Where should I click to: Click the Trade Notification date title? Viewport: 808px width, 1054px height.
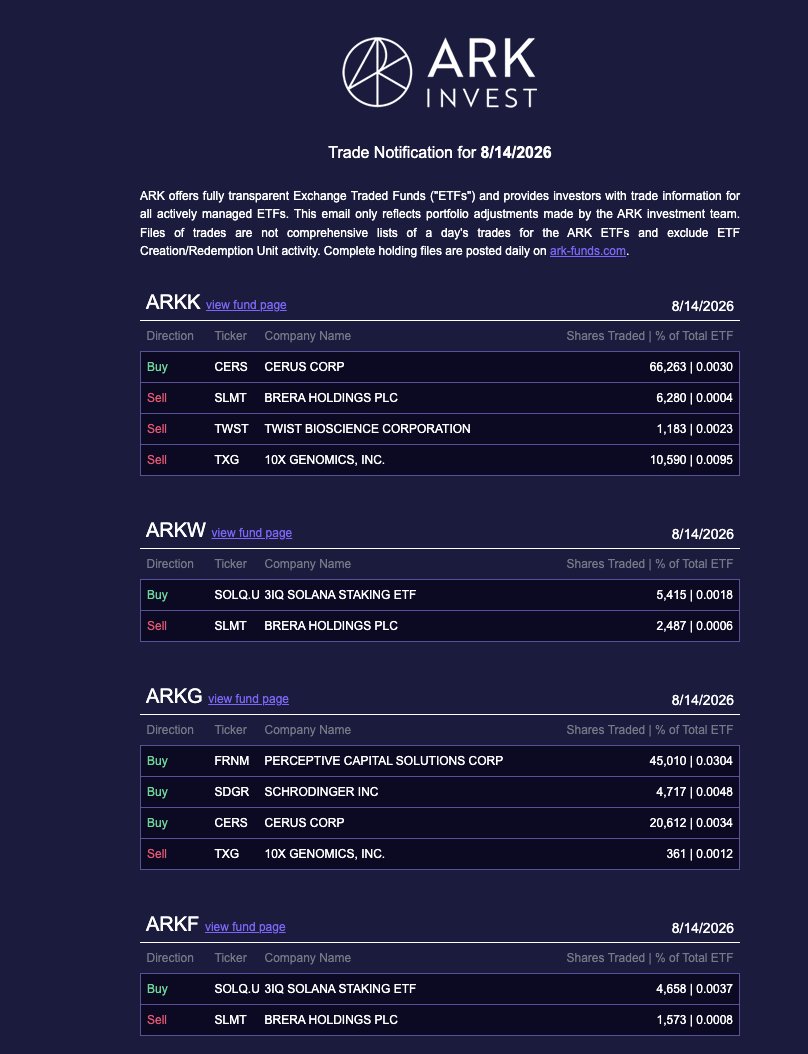[440, 153]
